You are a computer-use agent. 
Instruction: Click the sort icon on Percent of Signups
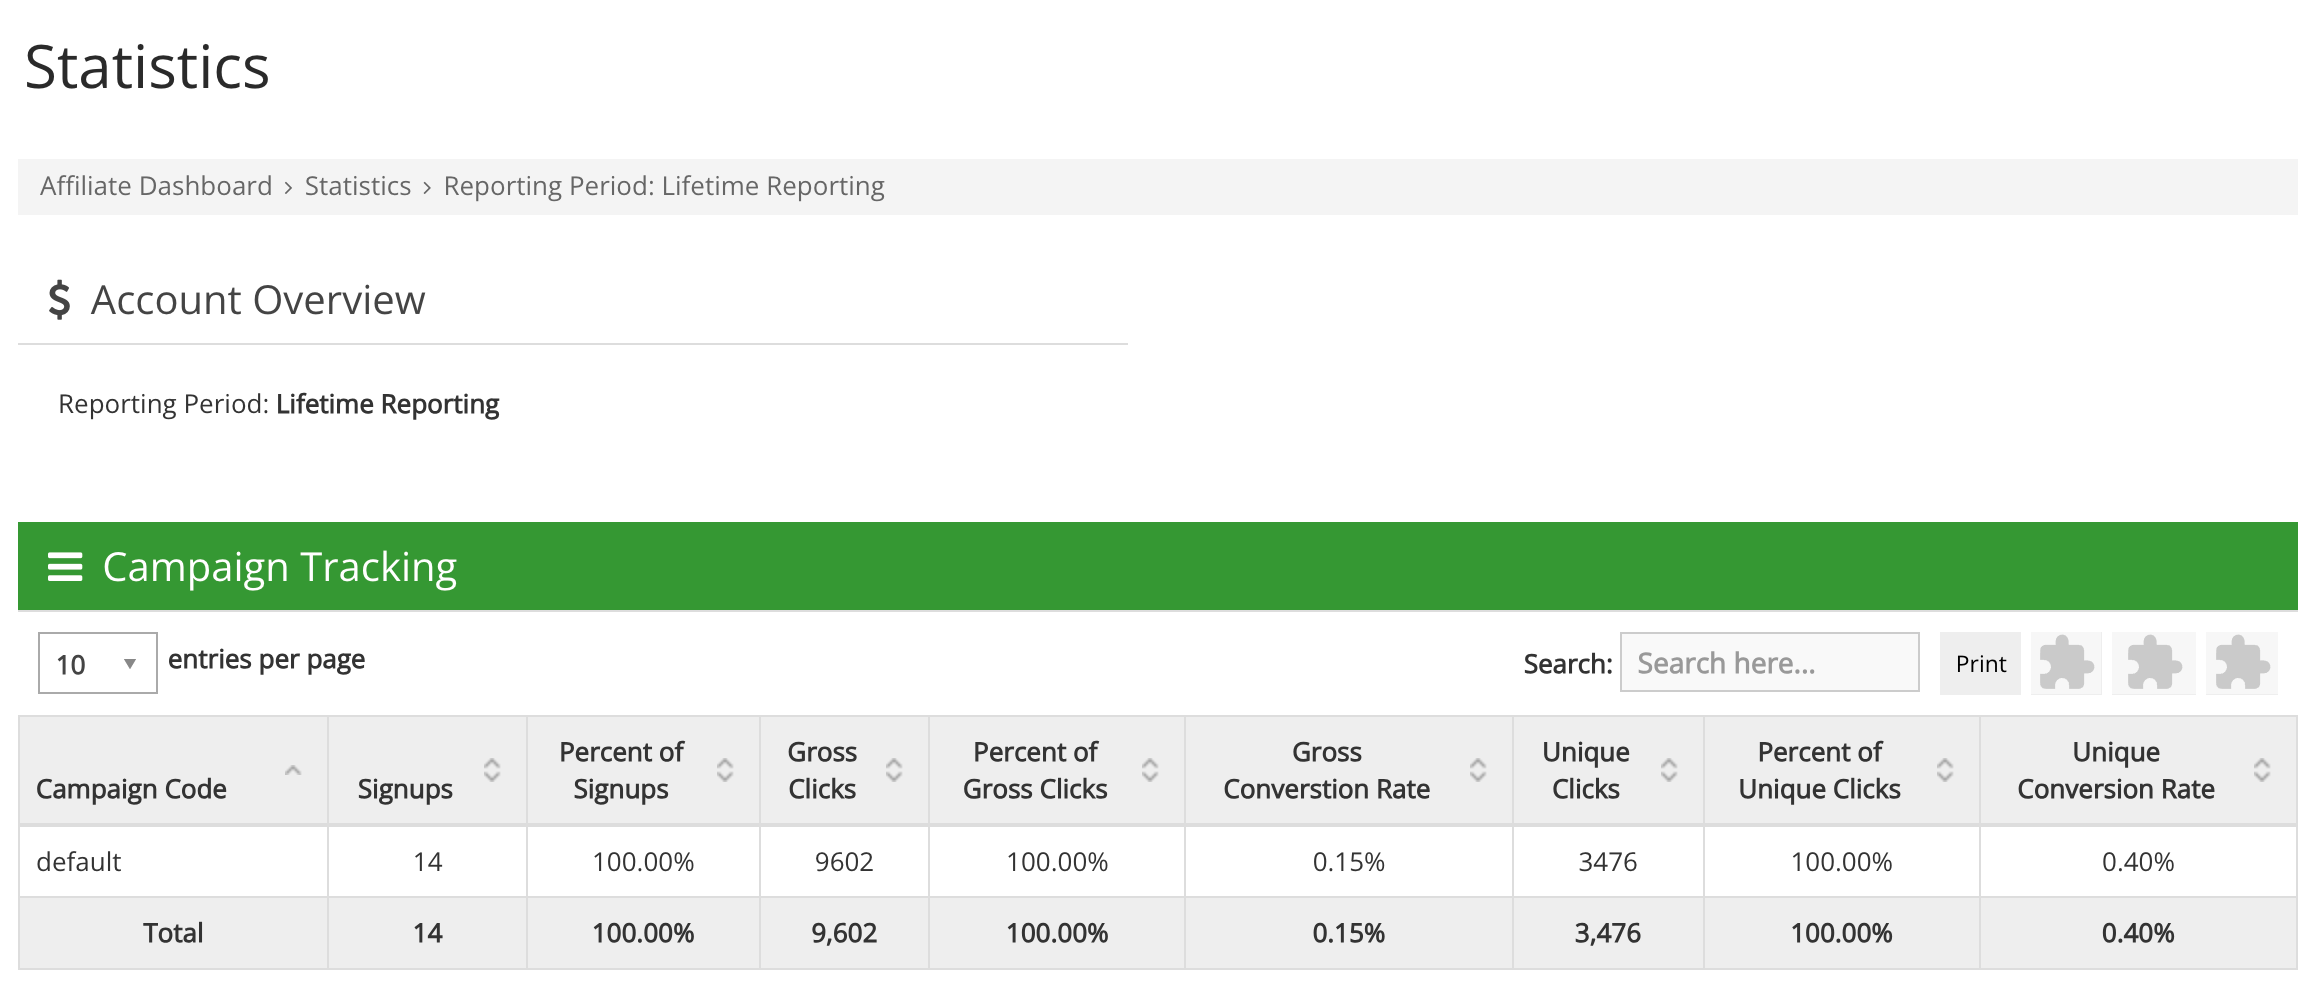(723, 770)
